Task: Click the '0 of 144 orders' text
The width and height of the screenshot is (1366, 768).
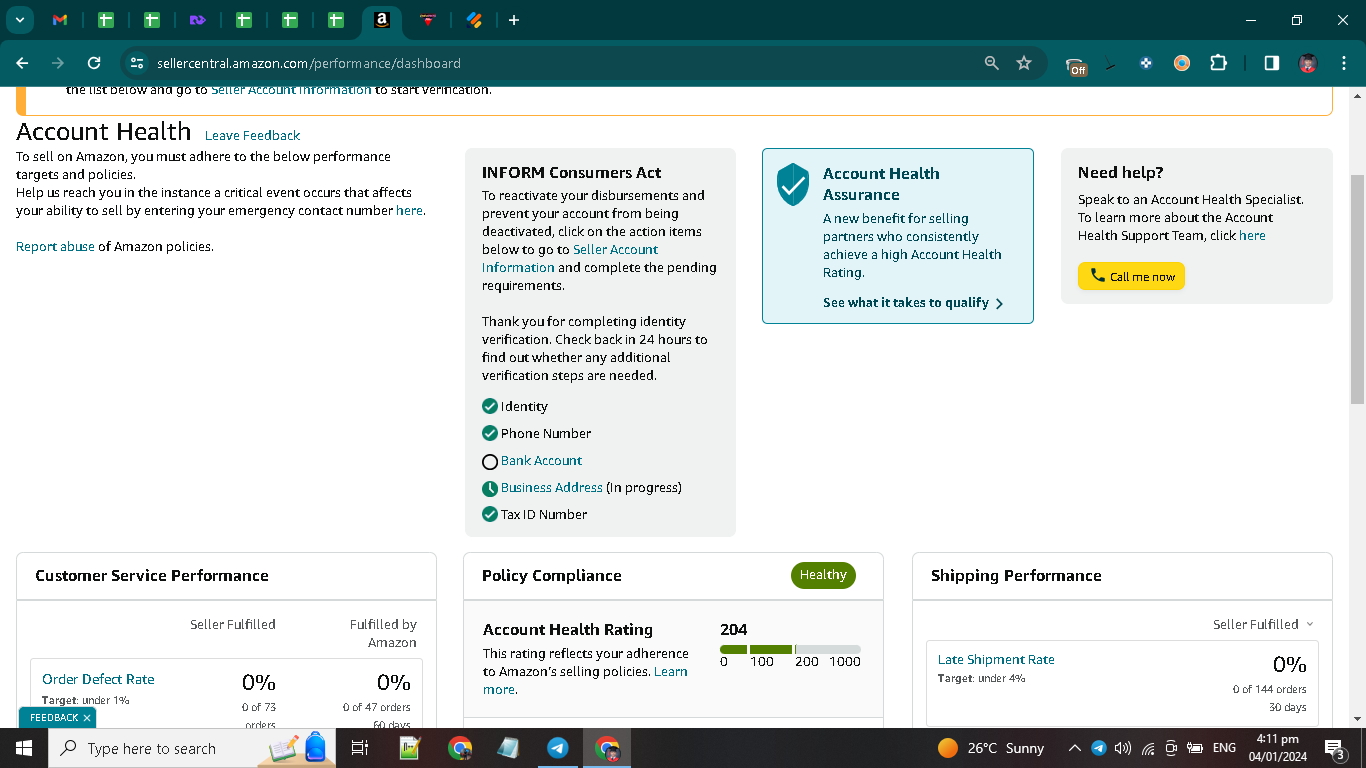Action: pyautogui.click(x=1269, y=689)
